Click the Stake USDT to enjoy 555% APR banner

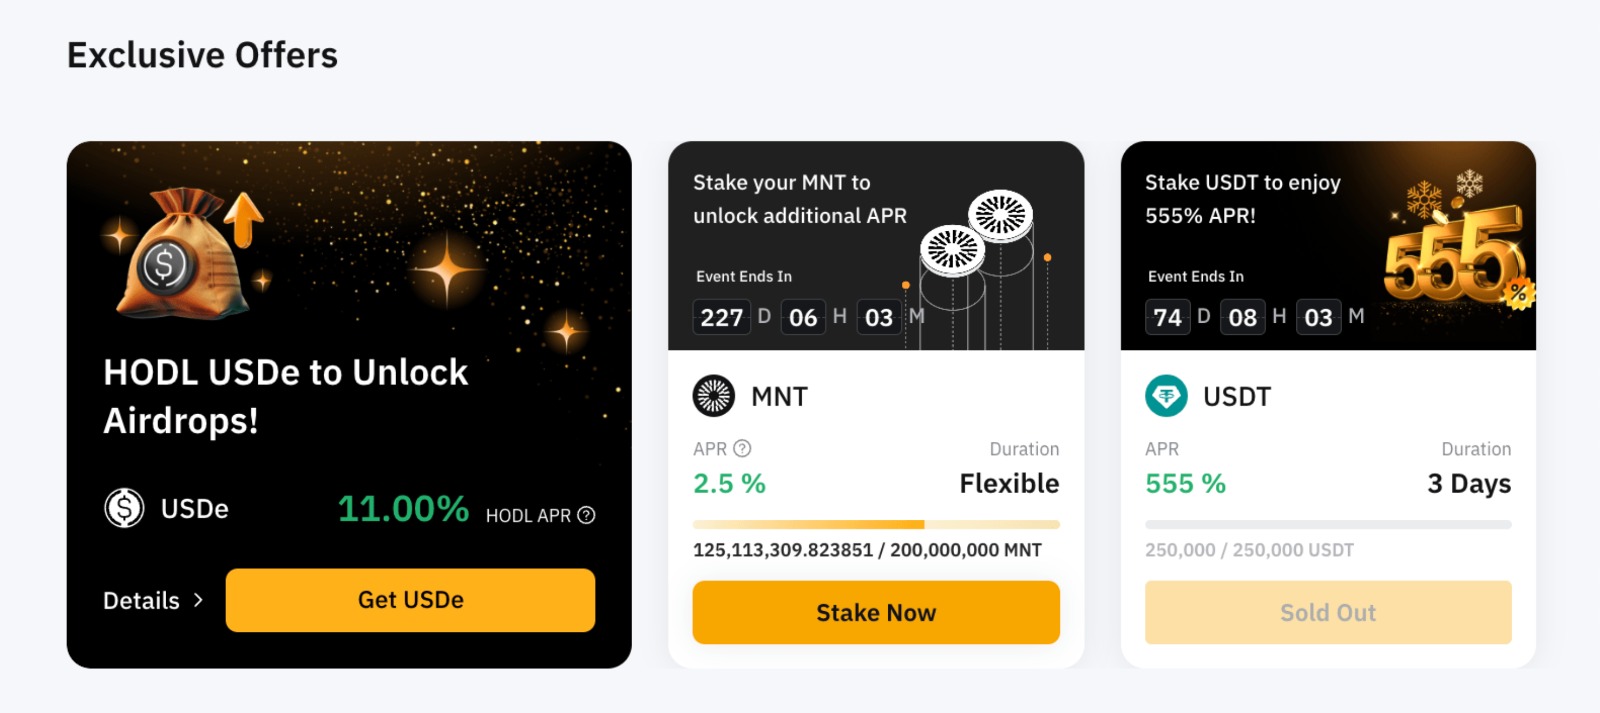tap(1242, 199)
